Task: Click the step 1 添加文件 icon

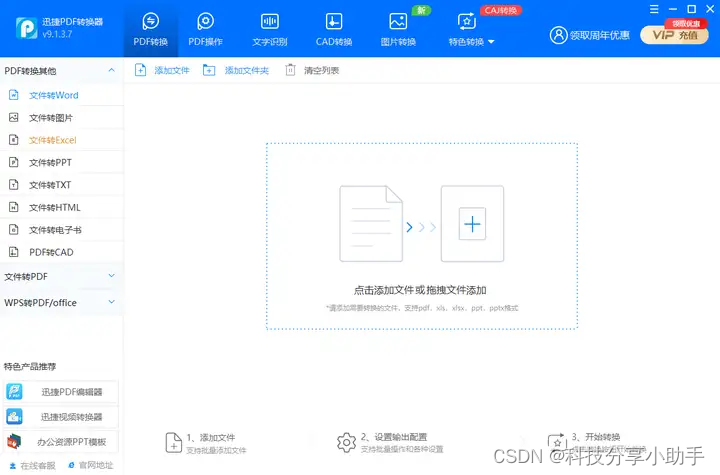Action: [174, 443]
